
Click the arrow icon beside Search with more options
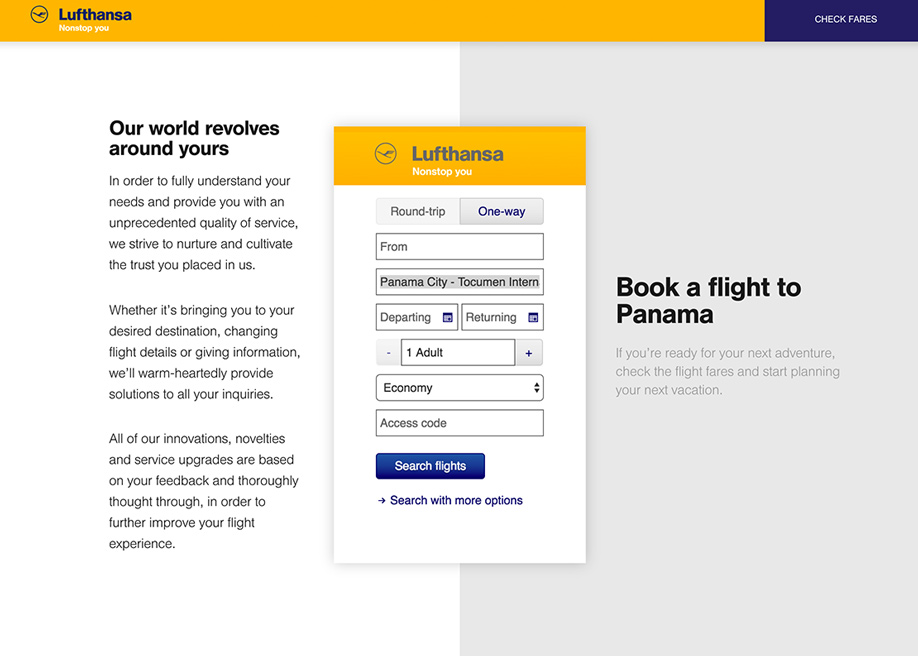pos(382,501)
